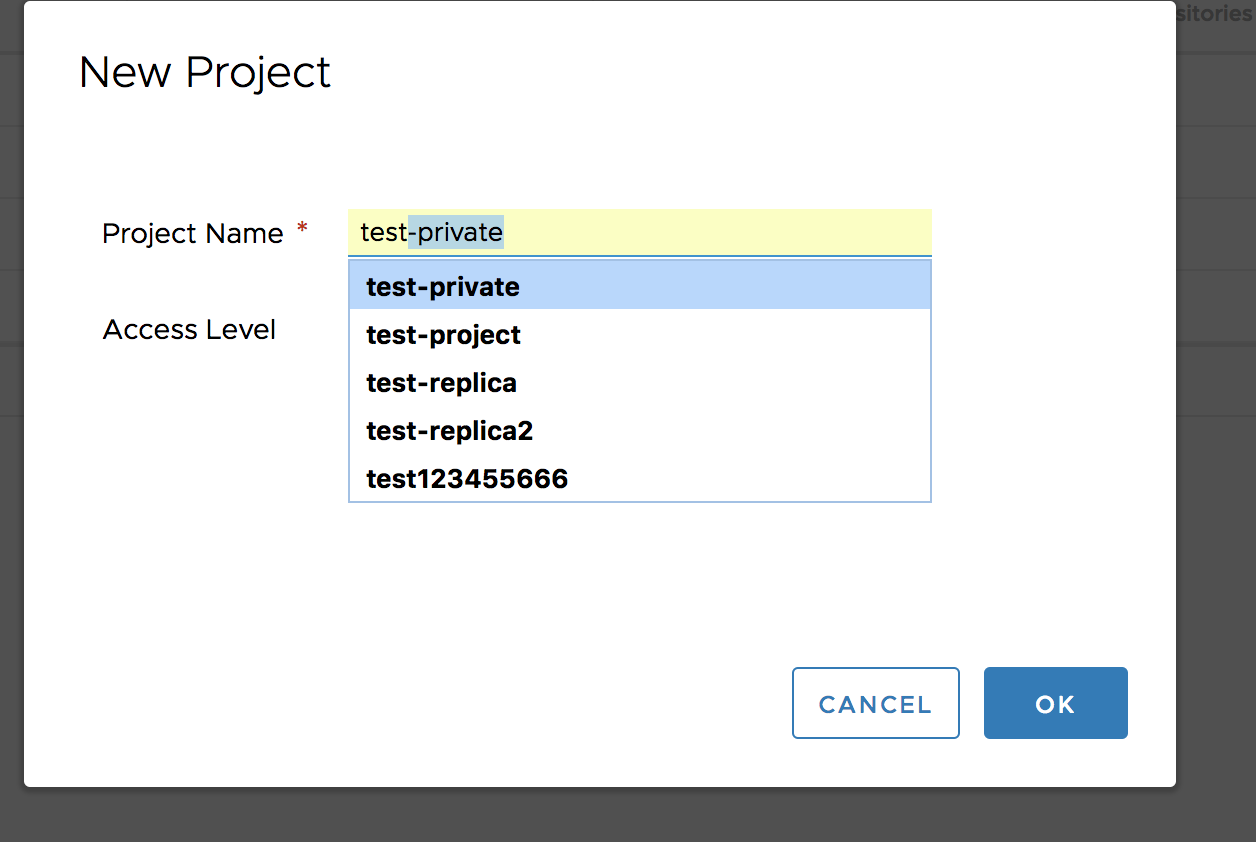The image size is (1256, 842).
Task: Select "test-private" from the suggestion list
Action: 442,287
